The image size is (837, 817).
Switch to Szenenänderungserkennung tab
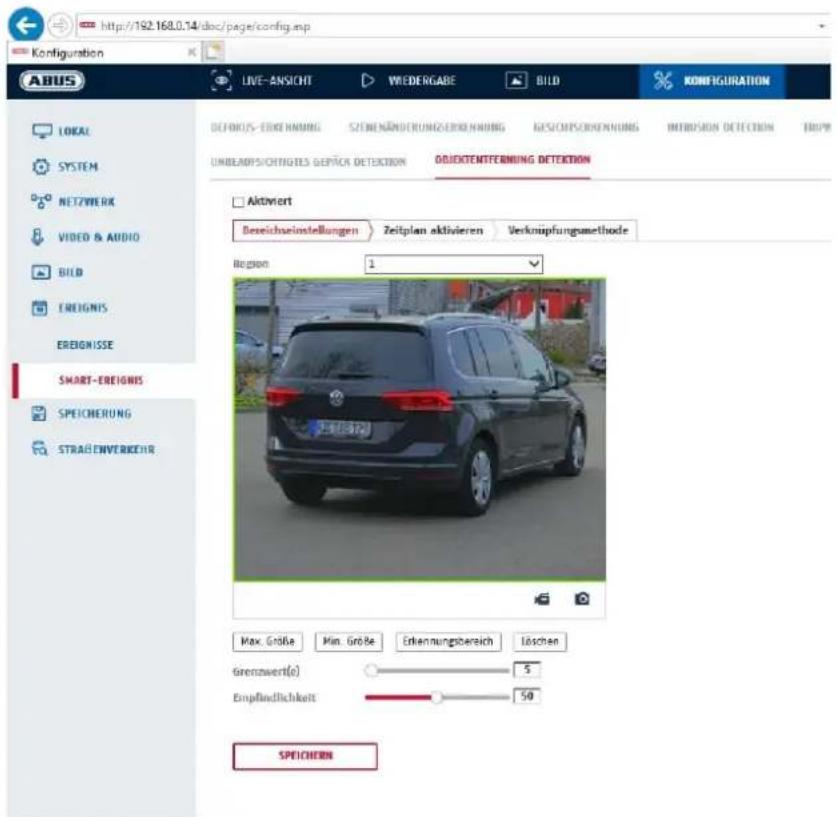point(427,127)
